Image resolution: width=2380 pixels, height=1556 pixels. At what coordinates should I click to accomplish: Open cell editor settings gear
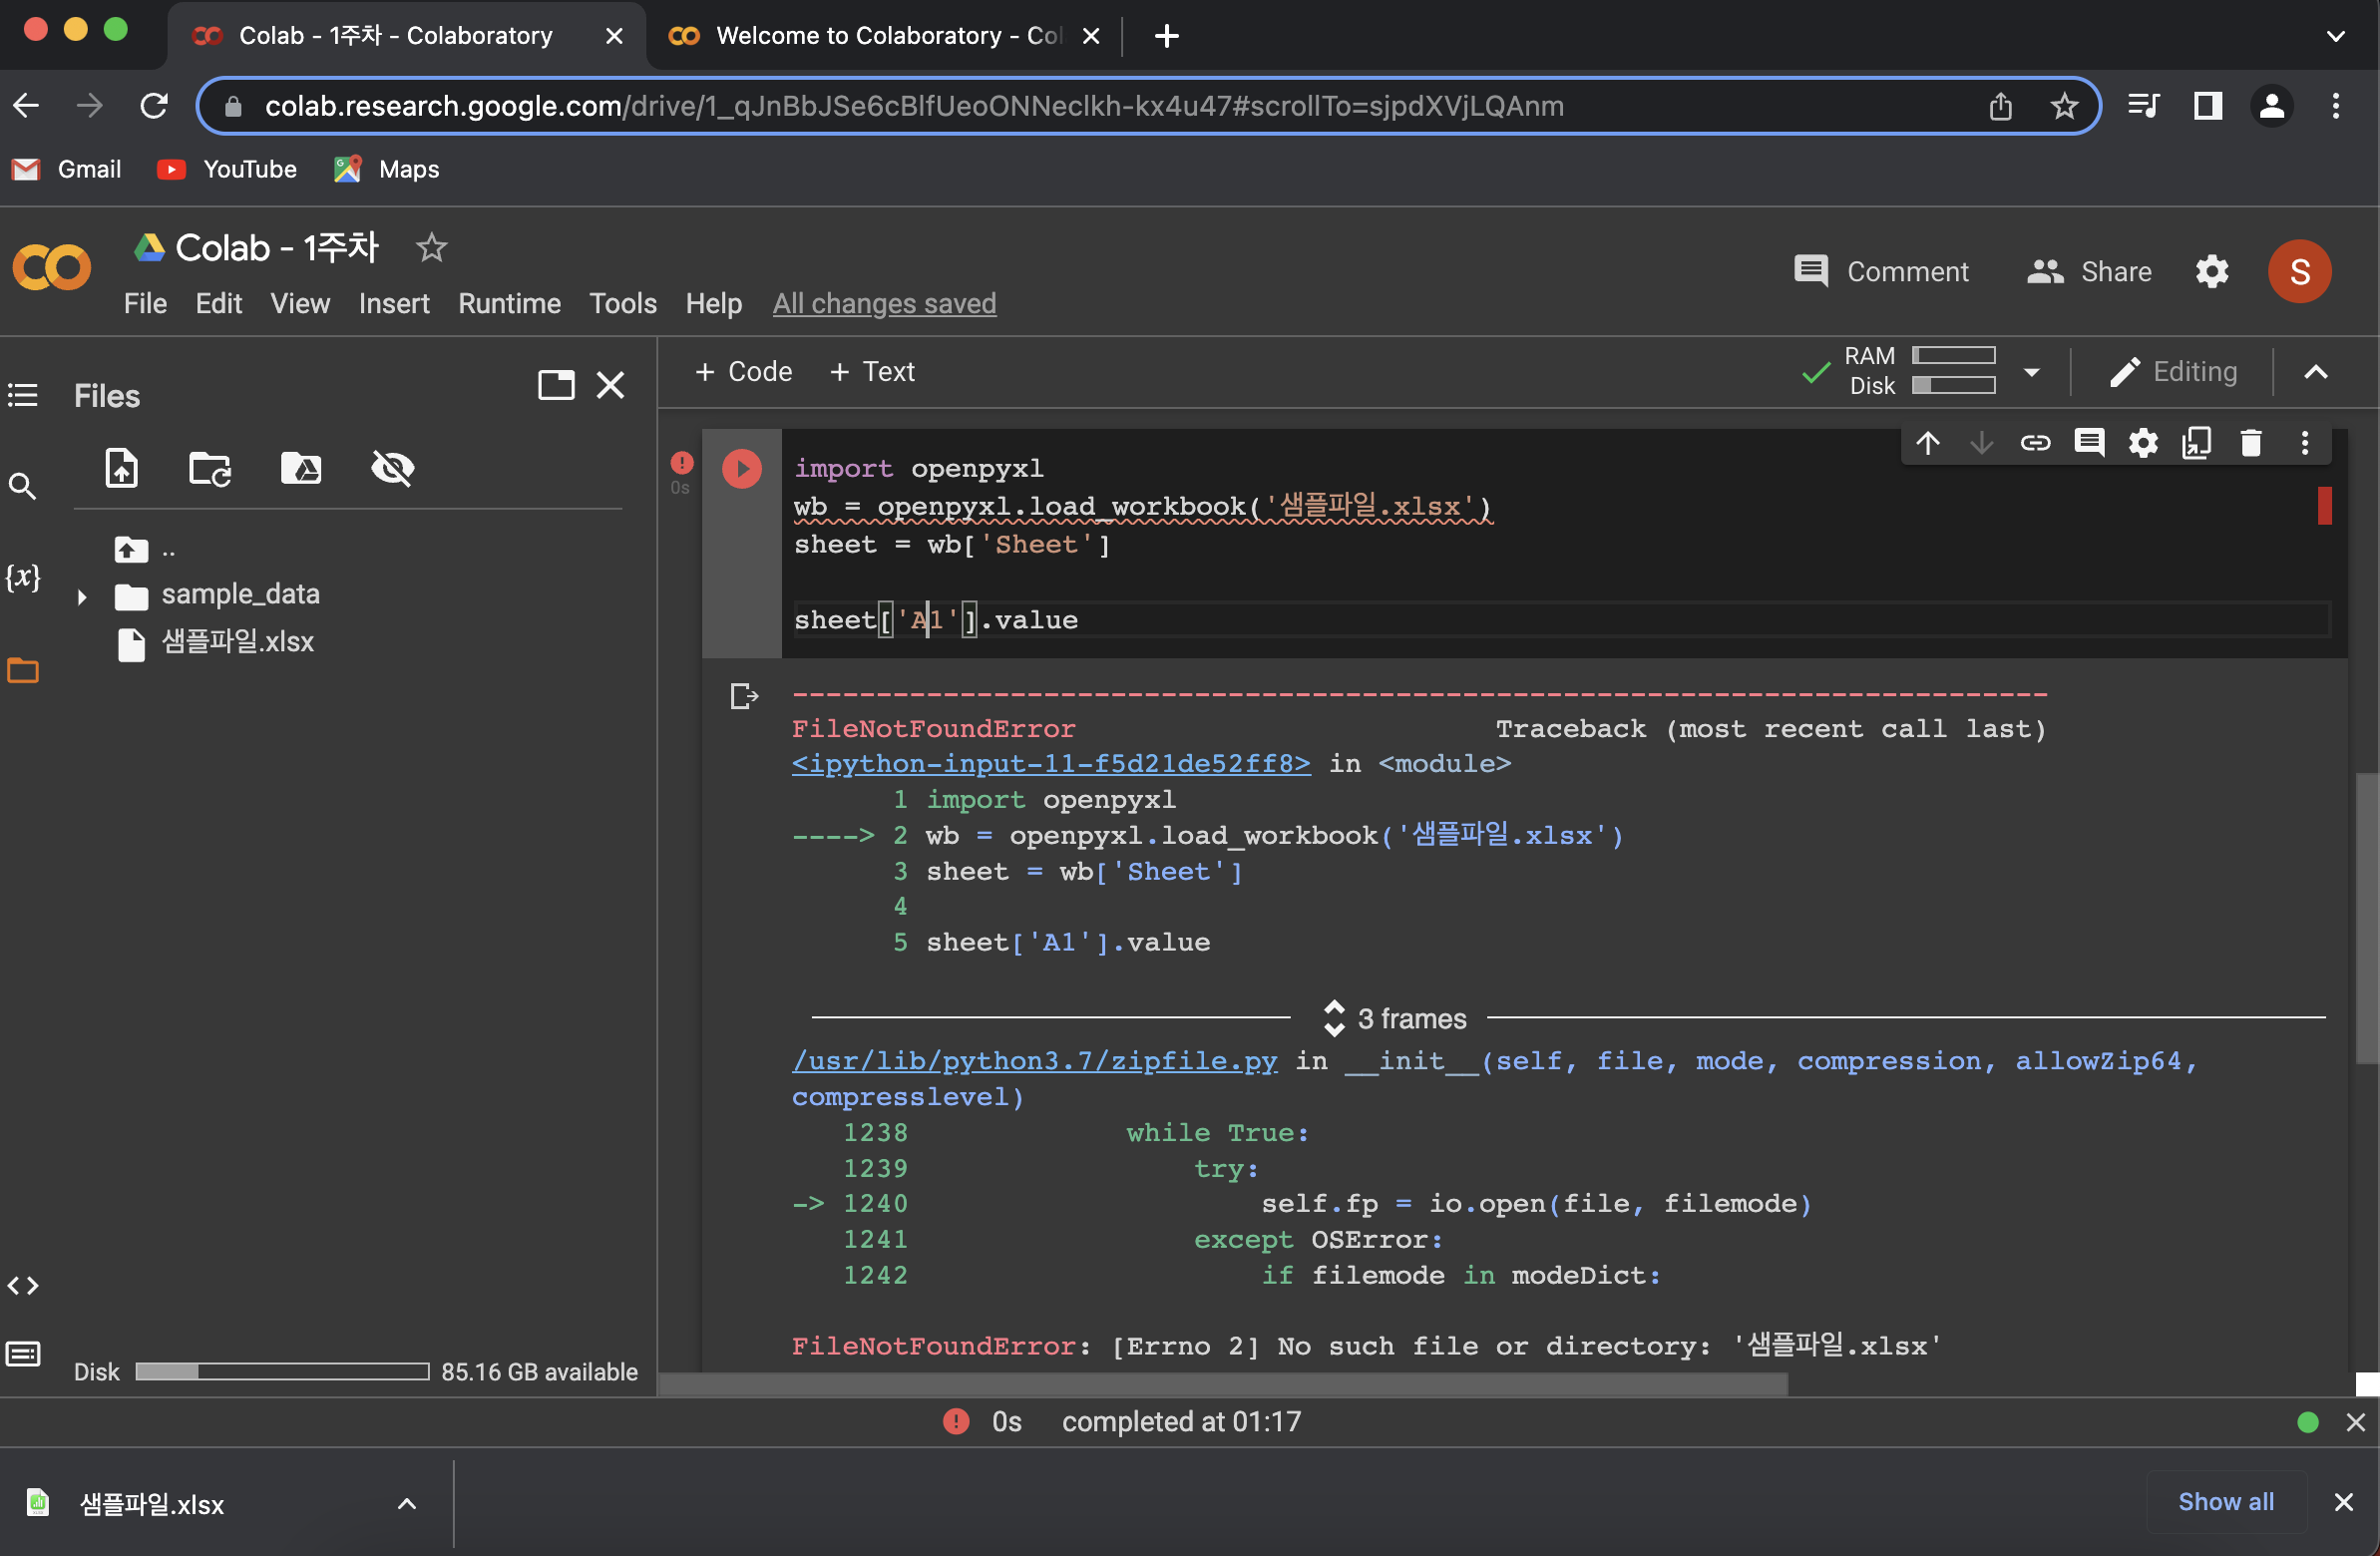point(2143,443)
